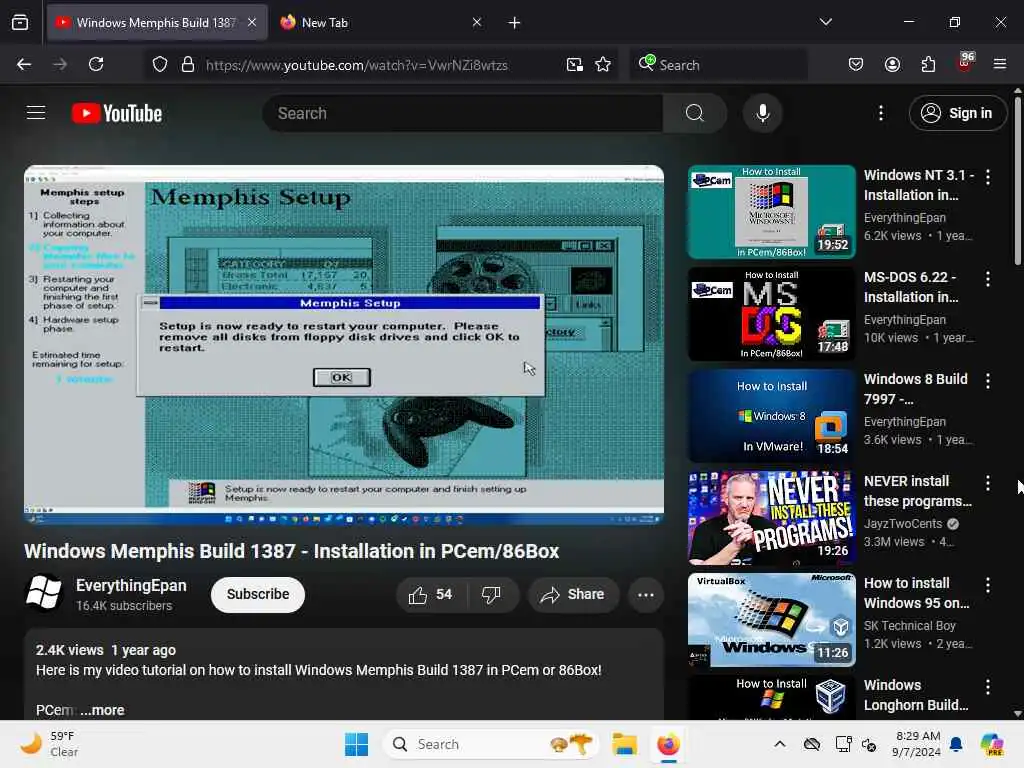Click the taskbar Search box
This screenshot has height=768, width=1024.
(x=491, y=744)
